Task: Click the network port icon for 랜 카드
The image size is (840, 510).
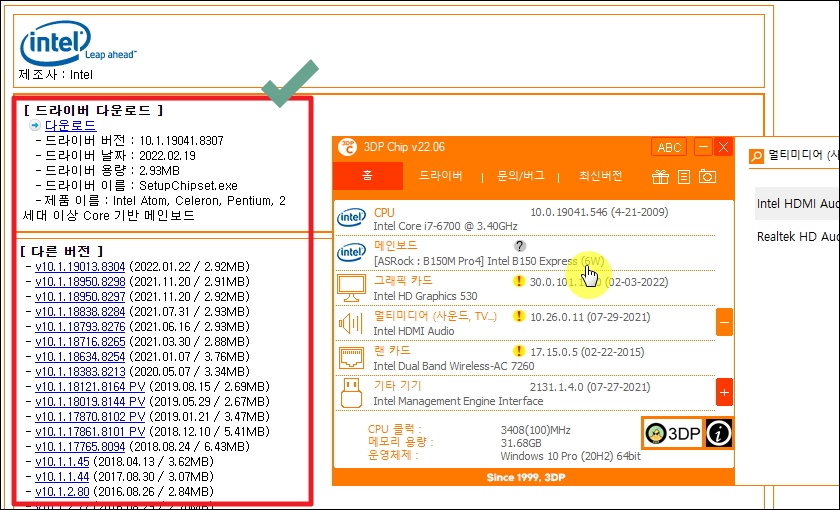Action: point(351,358)
